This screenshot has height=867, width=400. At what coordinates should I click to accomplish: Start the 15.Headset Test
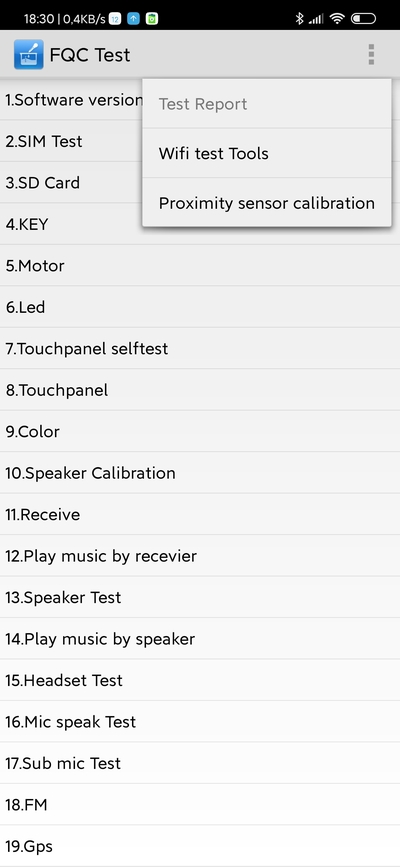tap(200, 680)
